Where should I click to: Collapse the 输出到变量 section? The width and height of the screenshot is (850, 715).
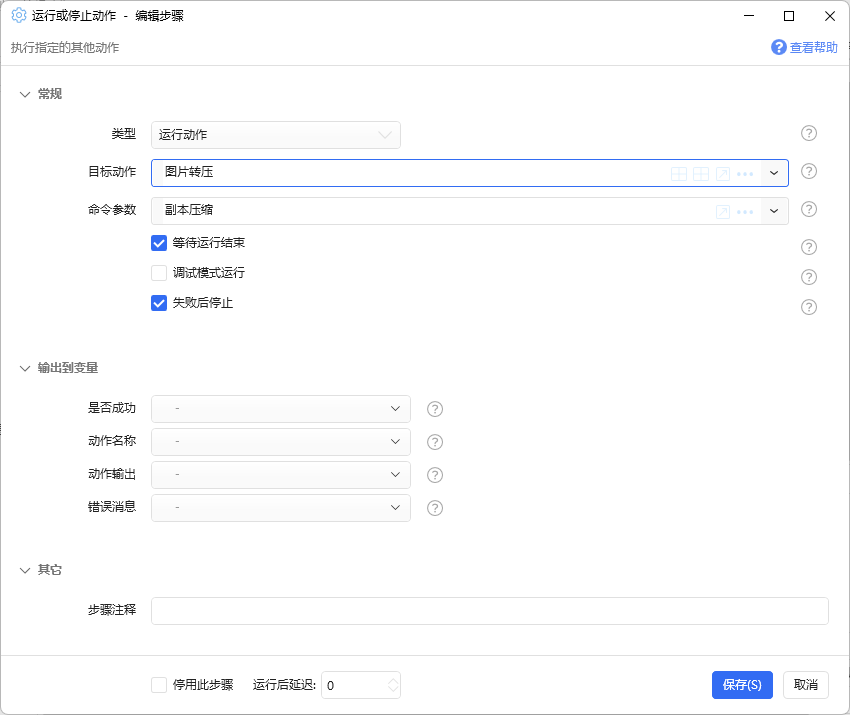pos(25,368)
